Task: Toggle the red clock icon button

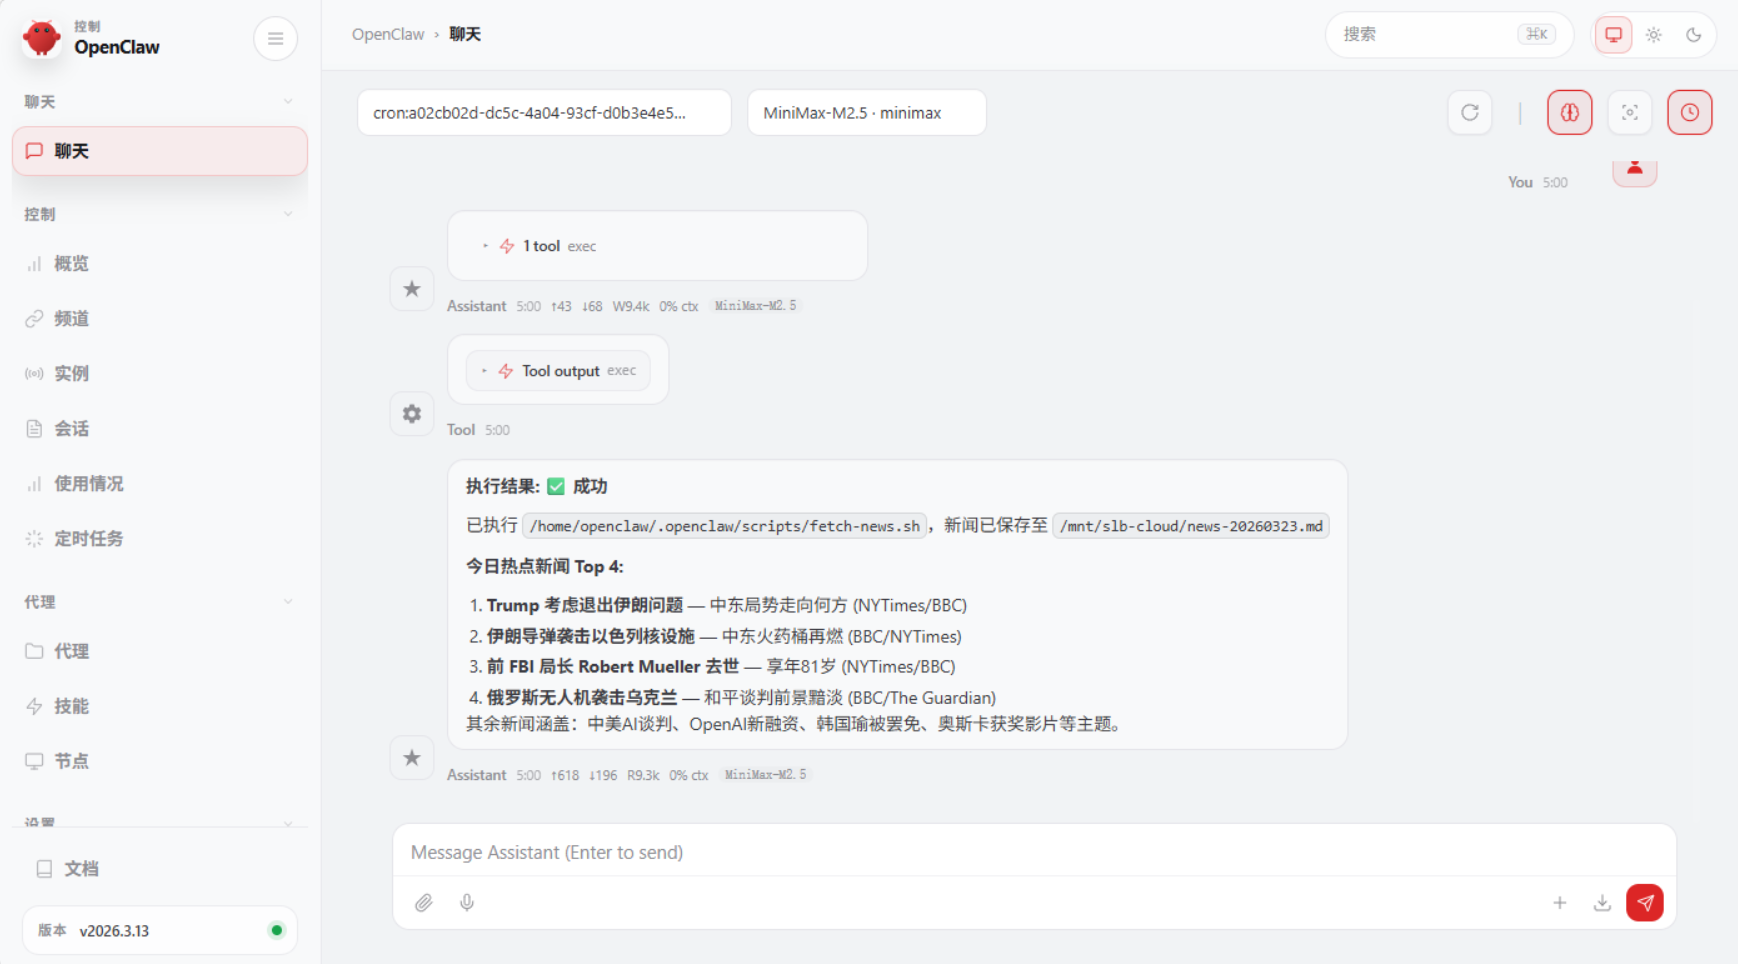Action: (1689, 113)
